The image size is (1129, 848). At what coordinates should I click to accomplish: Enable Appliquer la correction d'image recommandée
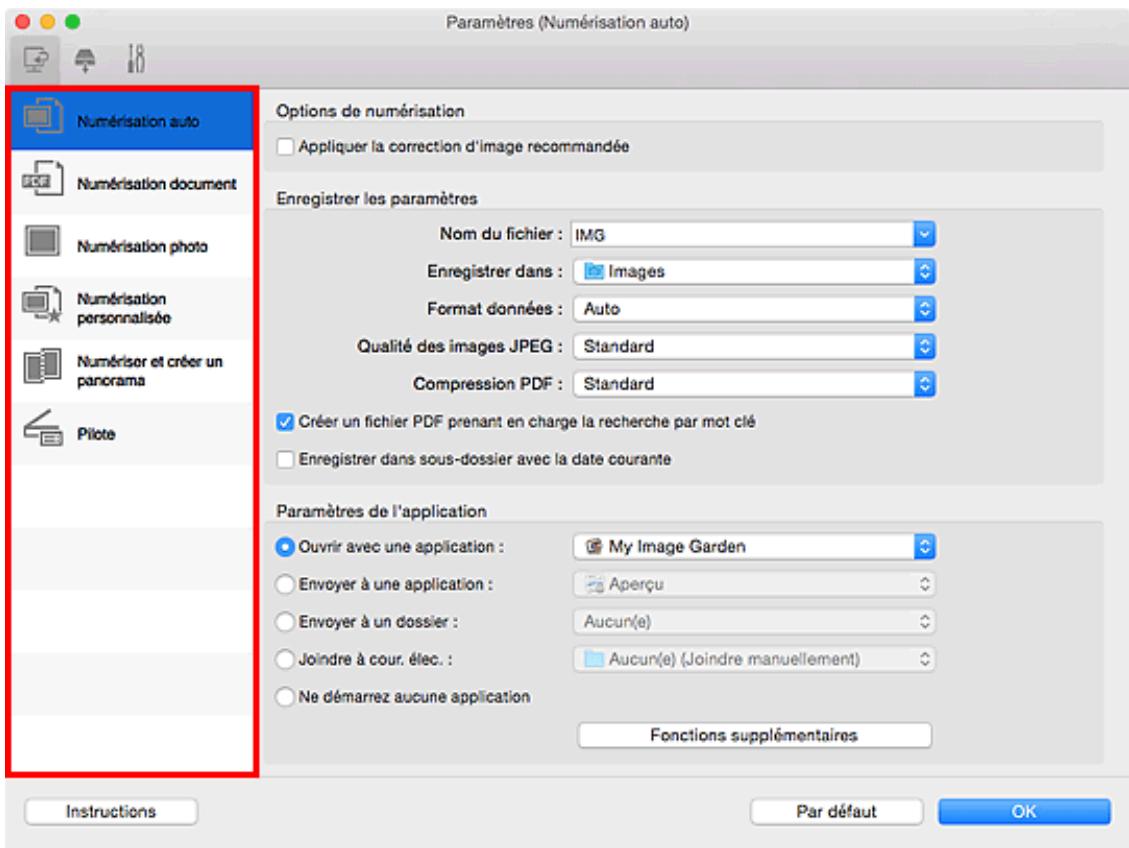click(285, 147)
